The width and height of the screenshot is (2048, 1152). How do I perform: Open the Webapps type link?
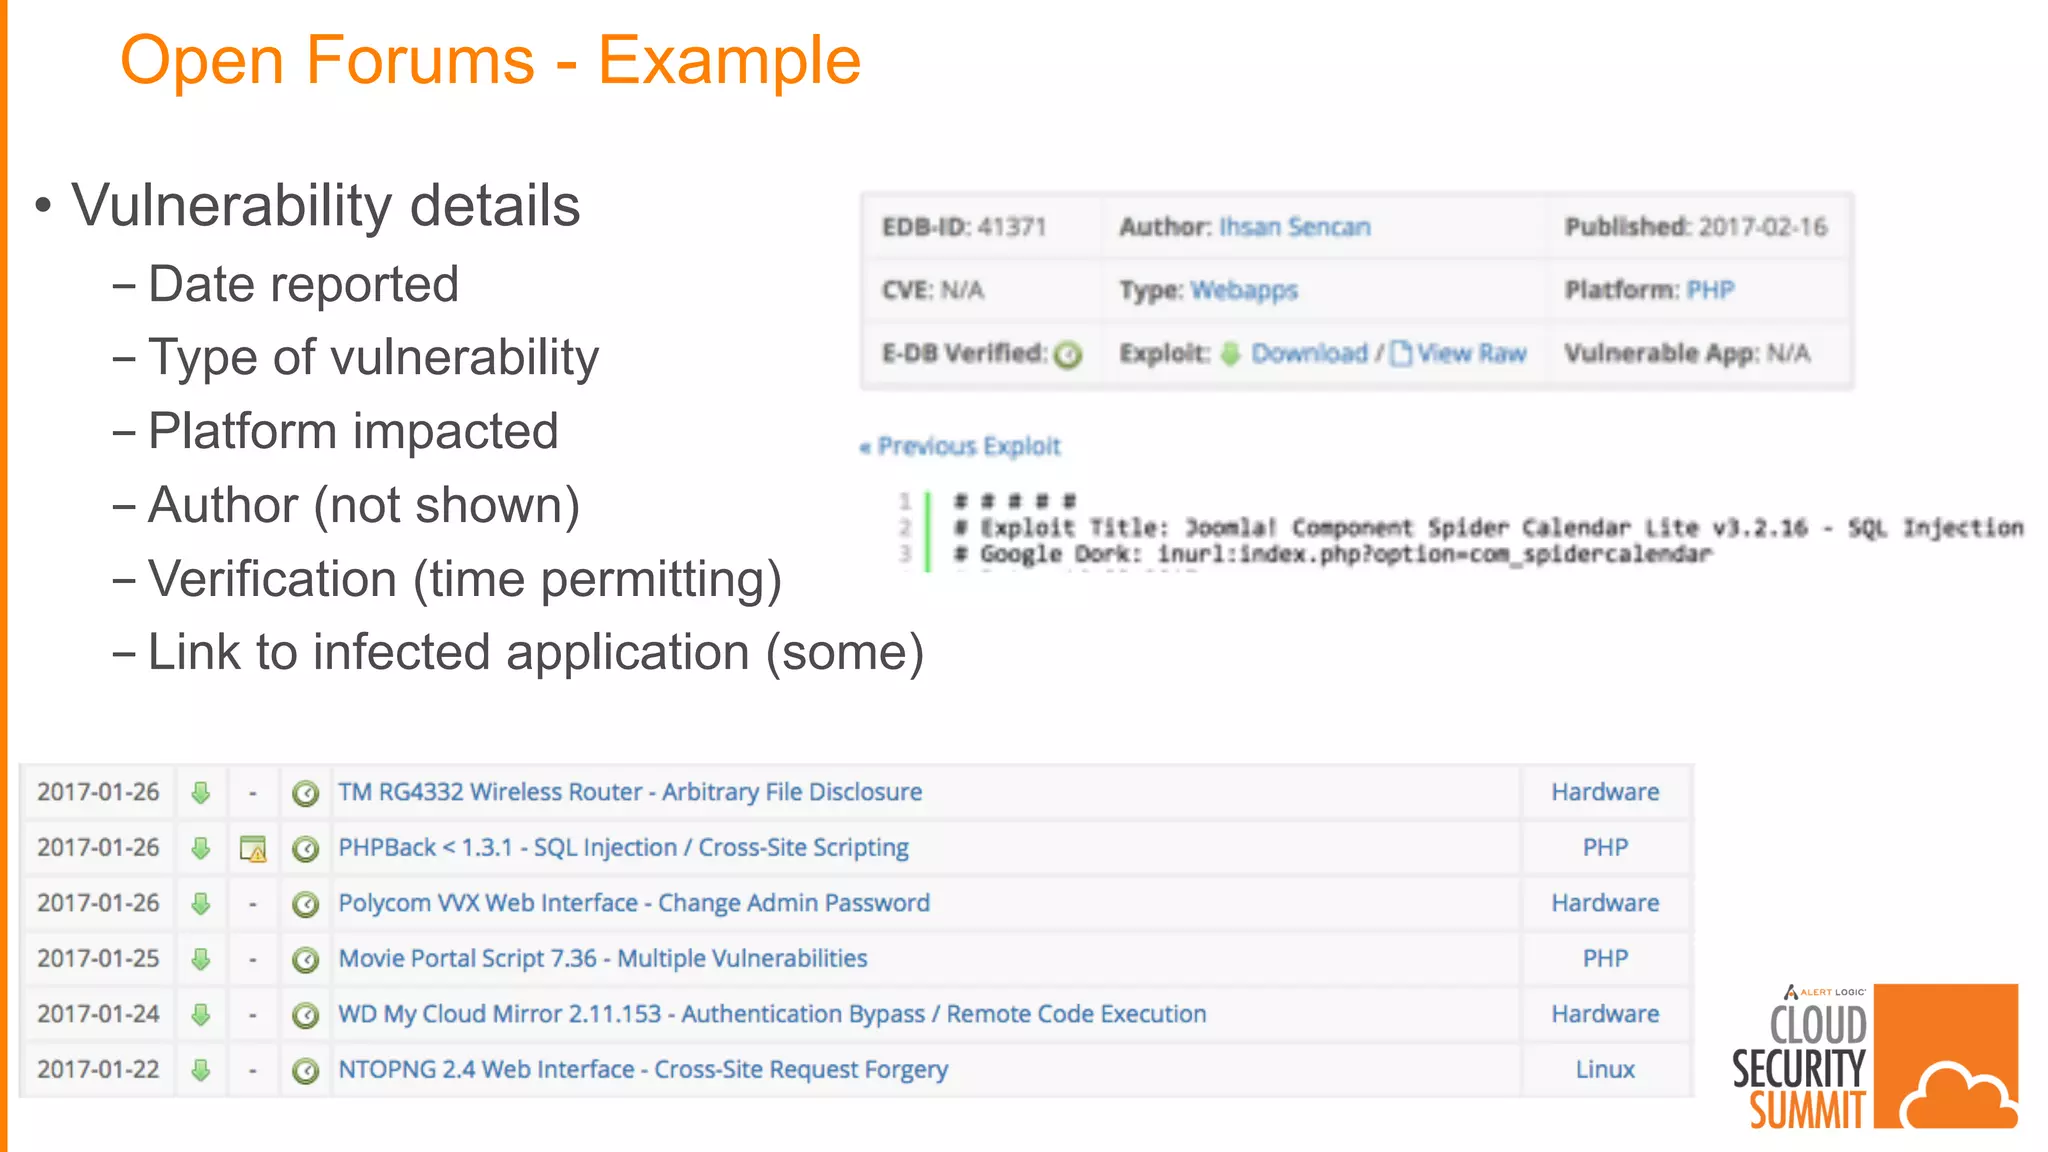(x=1244, y=290)
